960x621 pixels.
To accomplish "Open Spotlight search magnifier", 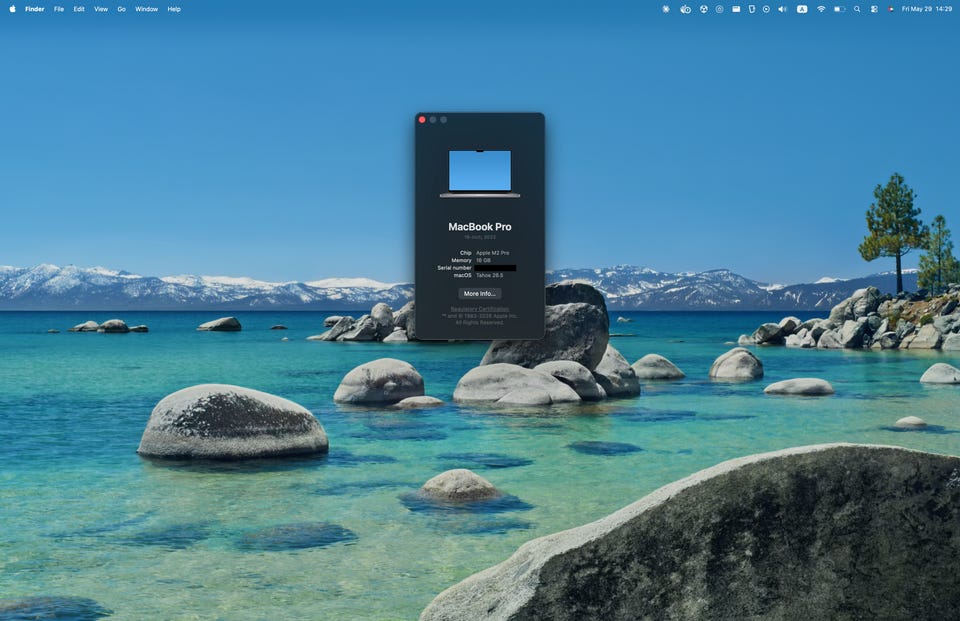I will click(857, 9).
